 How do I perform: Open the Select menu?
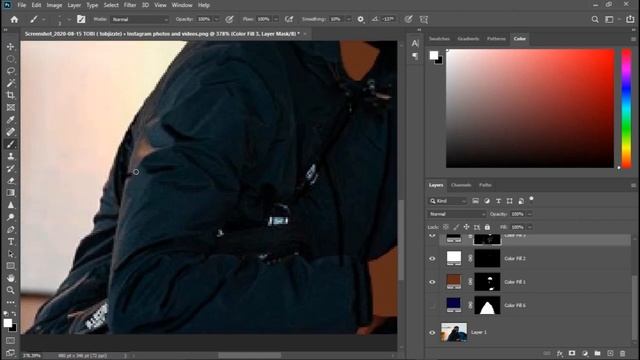tap(111, 5)
